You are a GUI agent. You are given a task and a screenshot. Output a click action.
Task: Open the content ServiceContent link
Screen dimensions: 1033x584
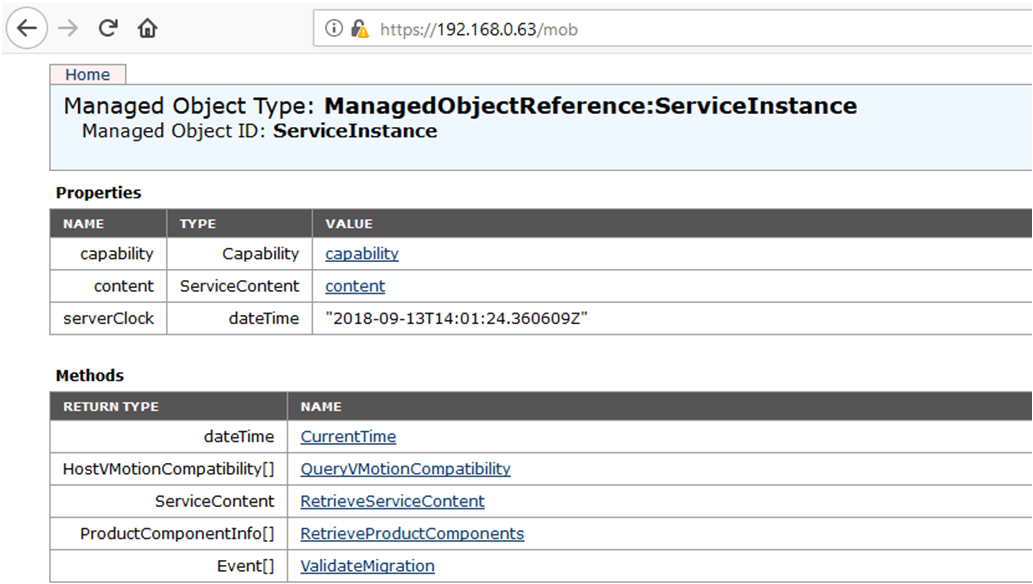[x=355, y=286]
